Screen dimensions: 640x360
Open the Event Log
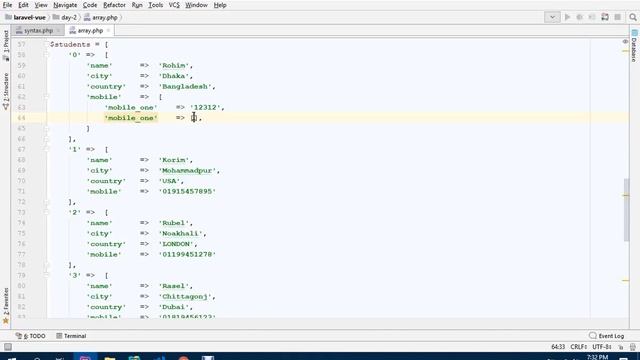point(607,336)
